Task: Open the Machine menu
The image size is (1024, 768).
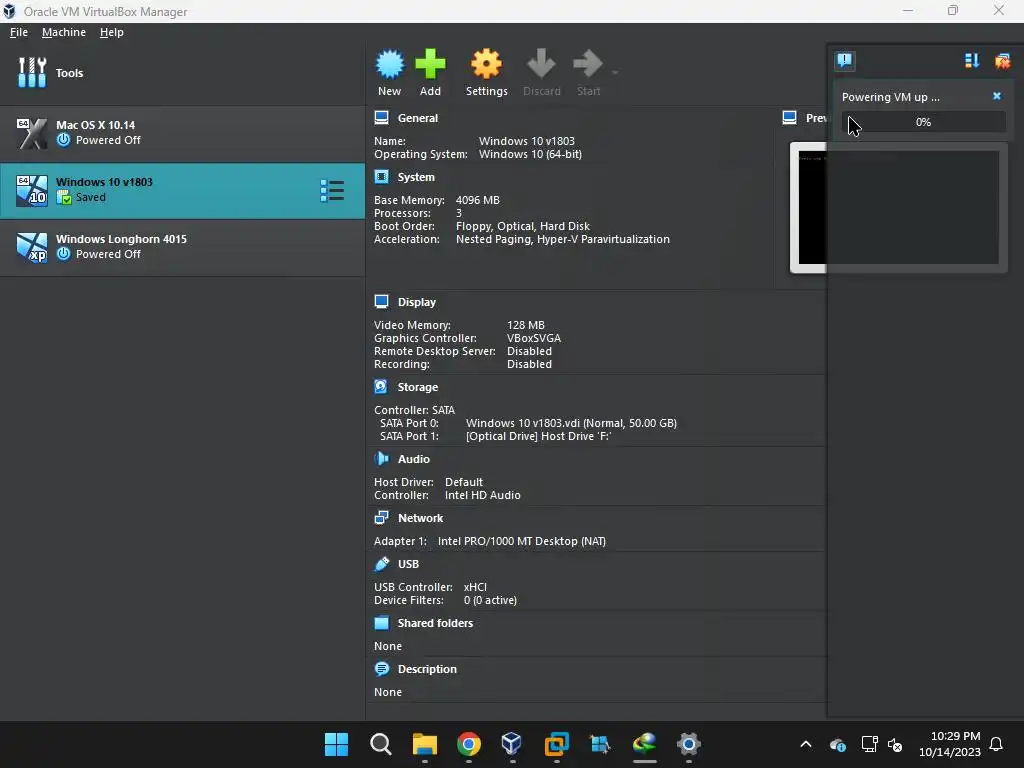Action: pos(63,32)
